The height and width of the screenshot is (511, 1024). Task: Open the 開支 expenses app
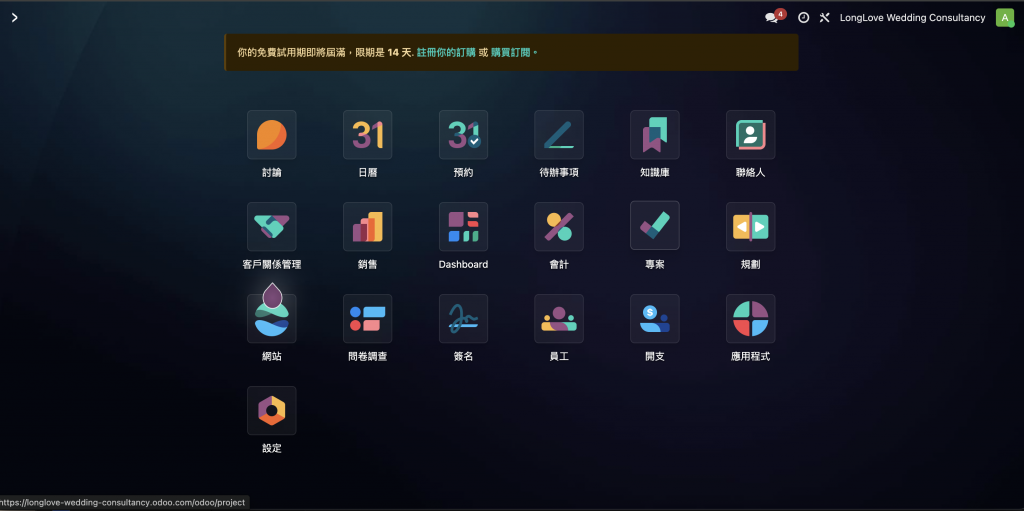tap(655, 319)
